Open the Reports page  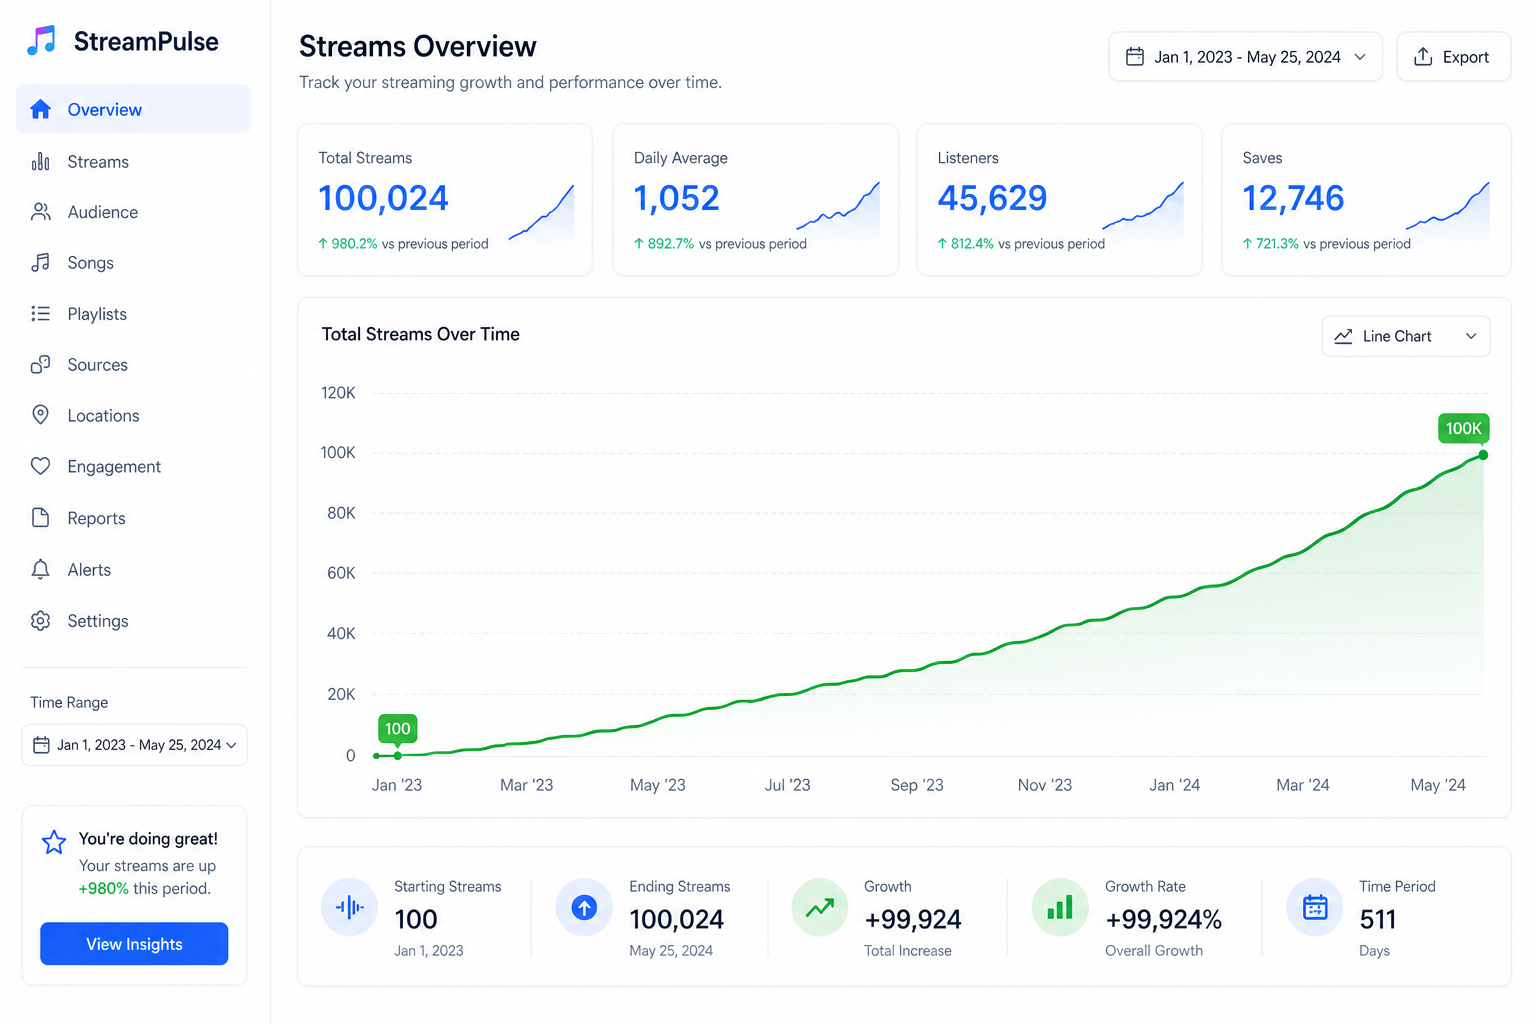[x=133, y=518]
